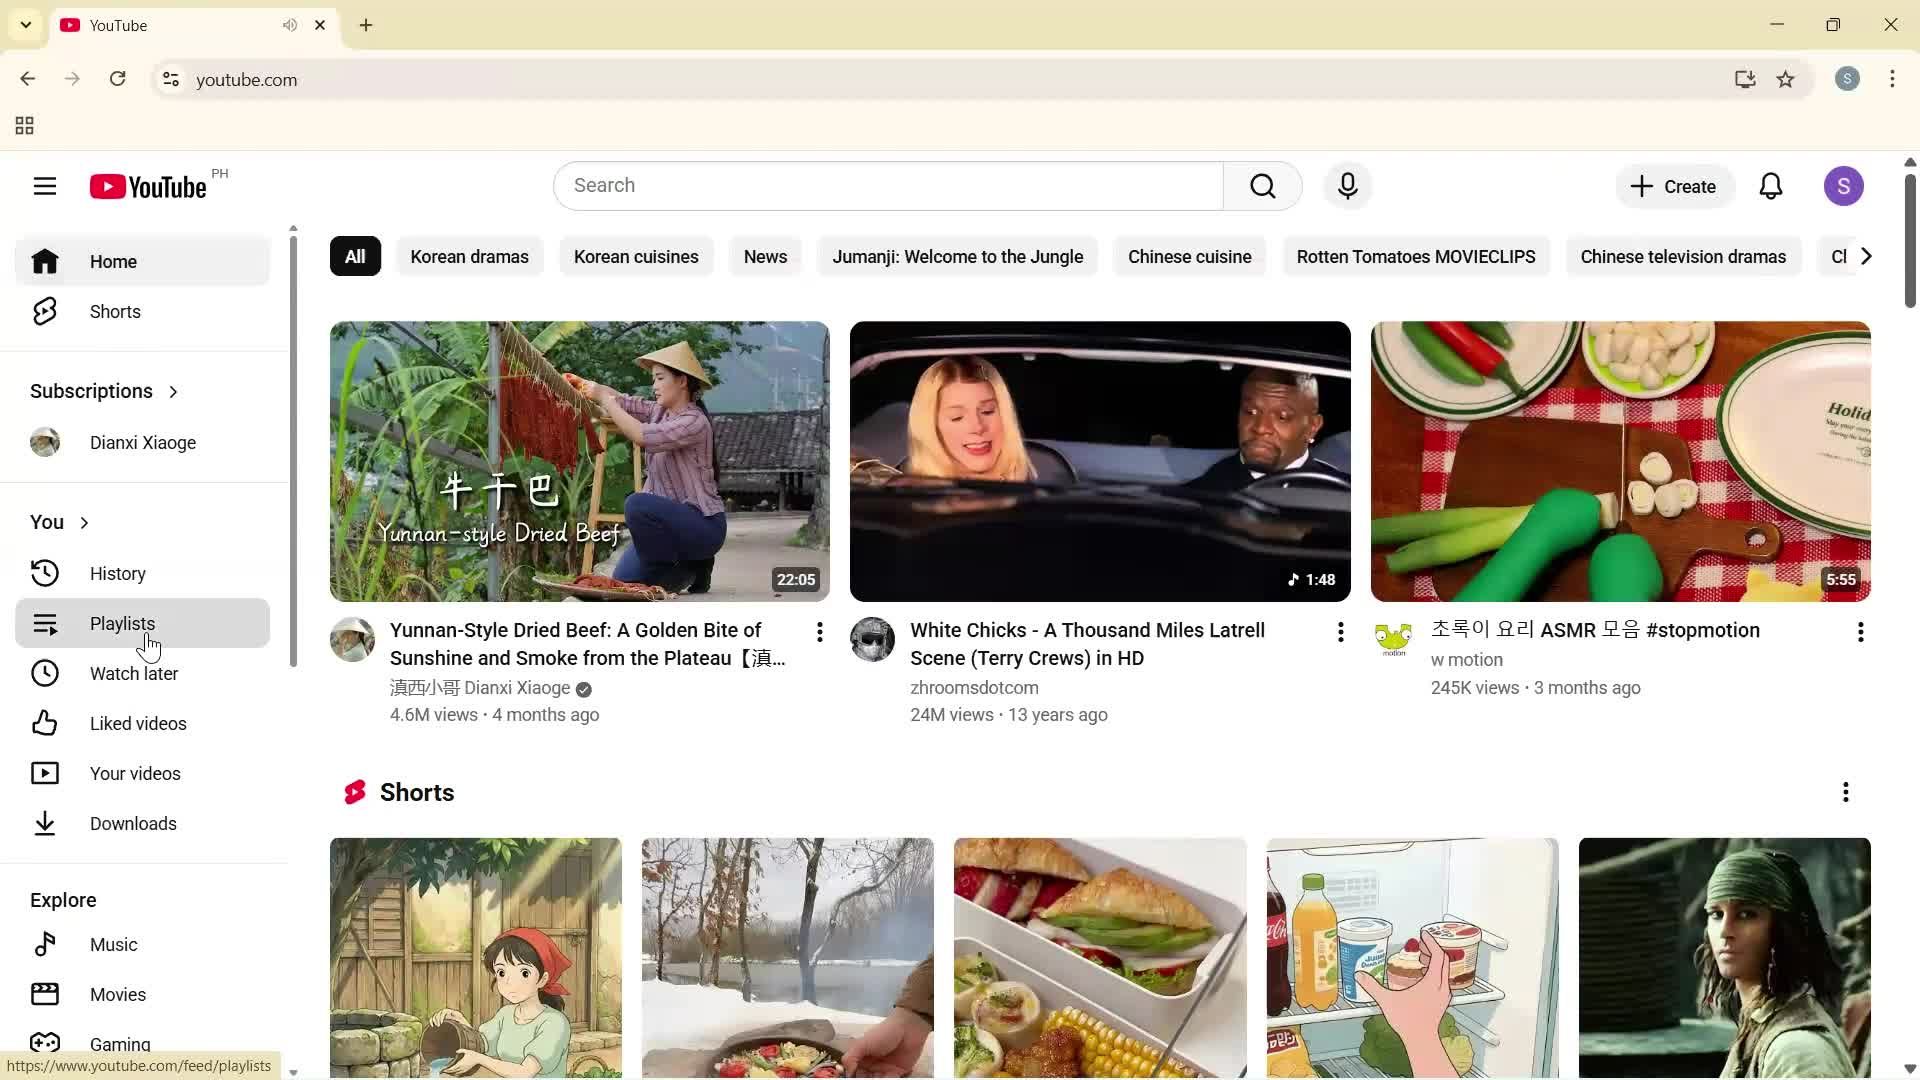
Task: Open the Yunnan-style Dried Beef video thumbnail
Action: coord(579,461)
